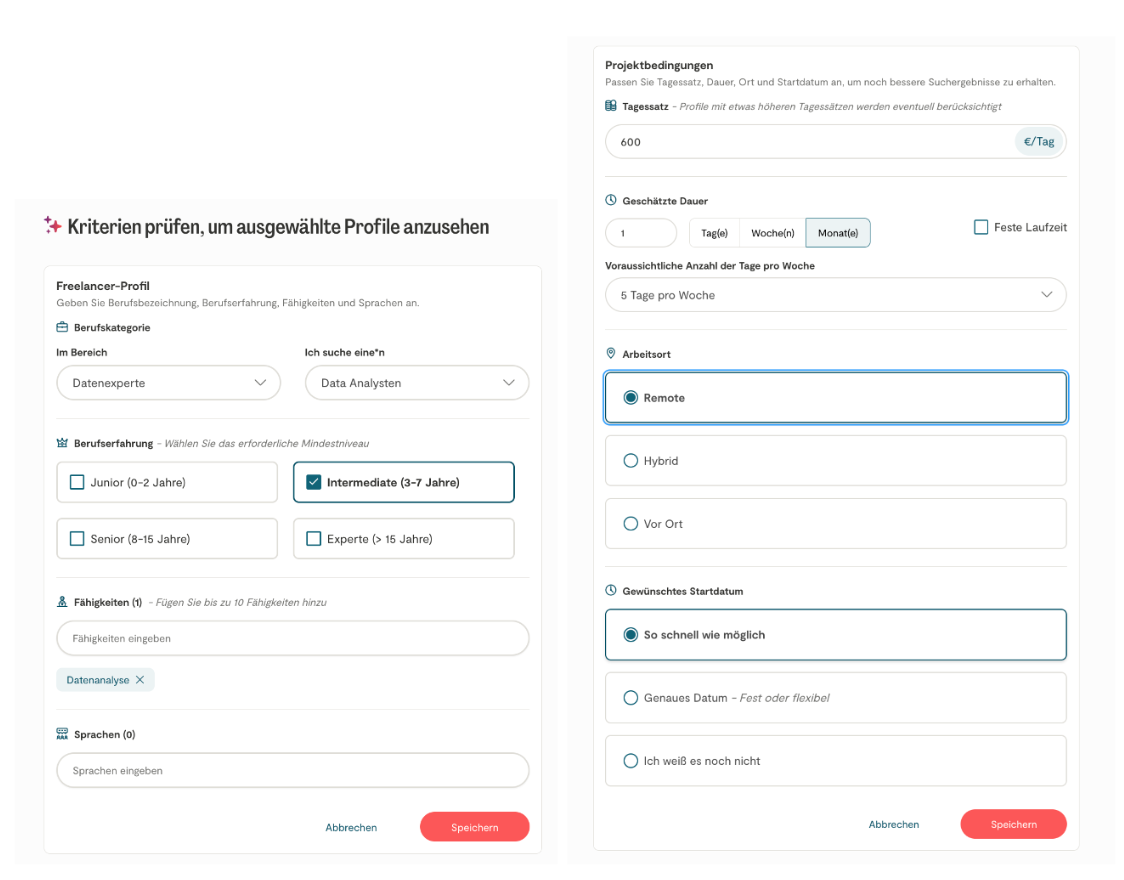
Task: Click the Berufserfahrung crown icon
Action: coord(62,442)
